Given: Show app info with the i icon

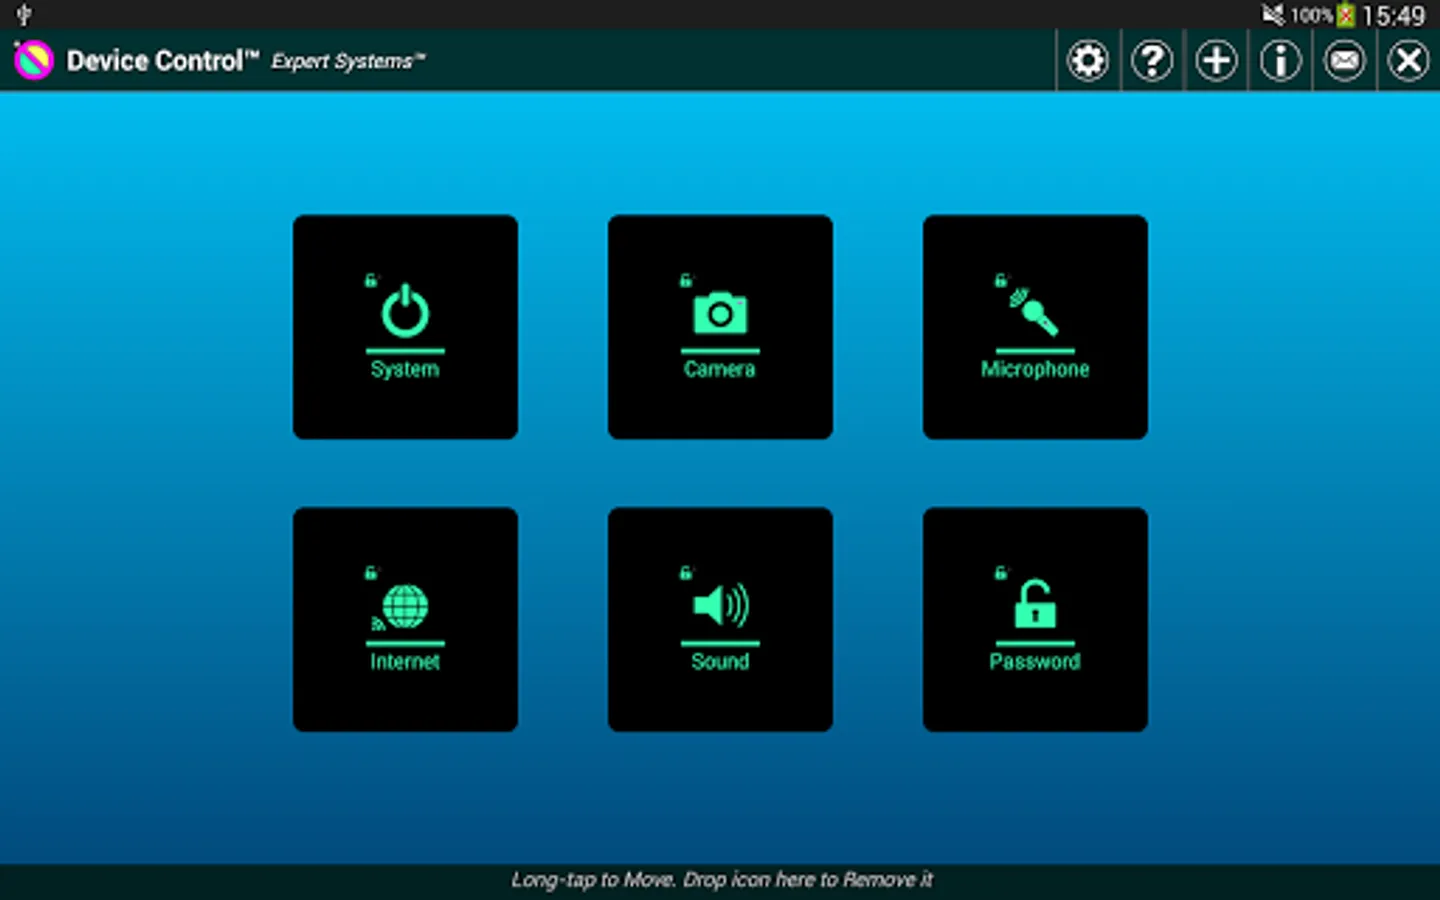Looking at the screenshot, I should tap(1280, 61).
